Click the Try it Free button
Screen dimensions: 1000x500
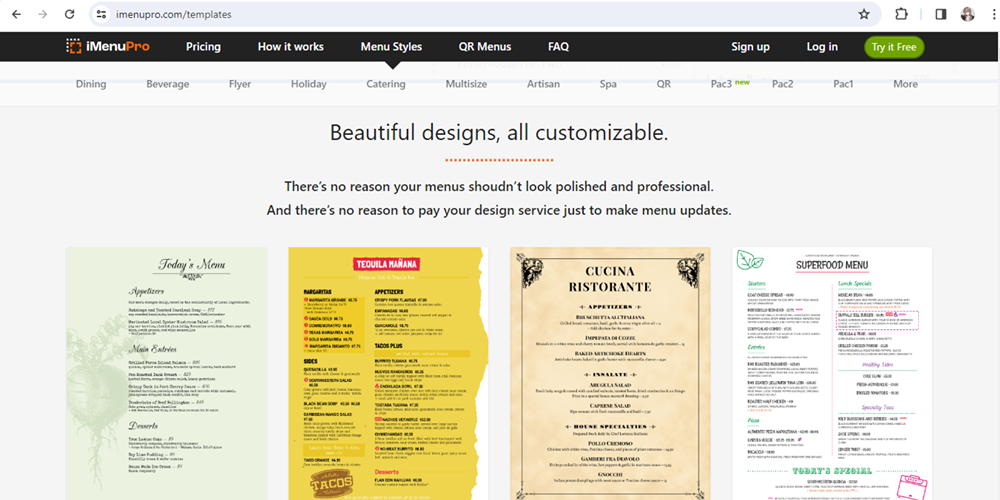pos(894,47)
